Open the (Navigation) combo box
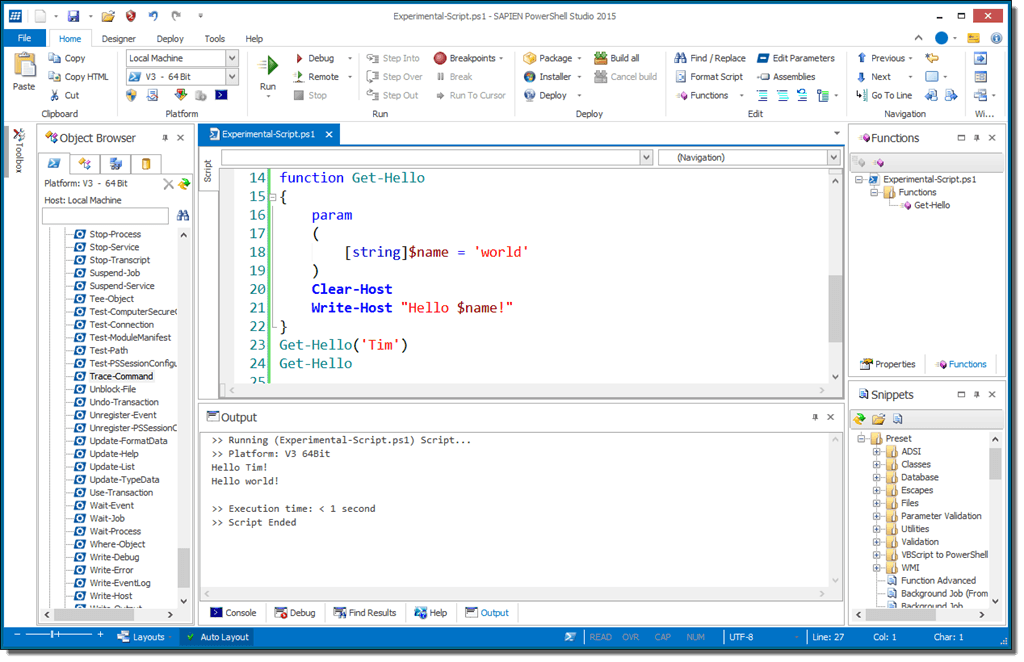The image size is (1024, 662). [833, 157]
